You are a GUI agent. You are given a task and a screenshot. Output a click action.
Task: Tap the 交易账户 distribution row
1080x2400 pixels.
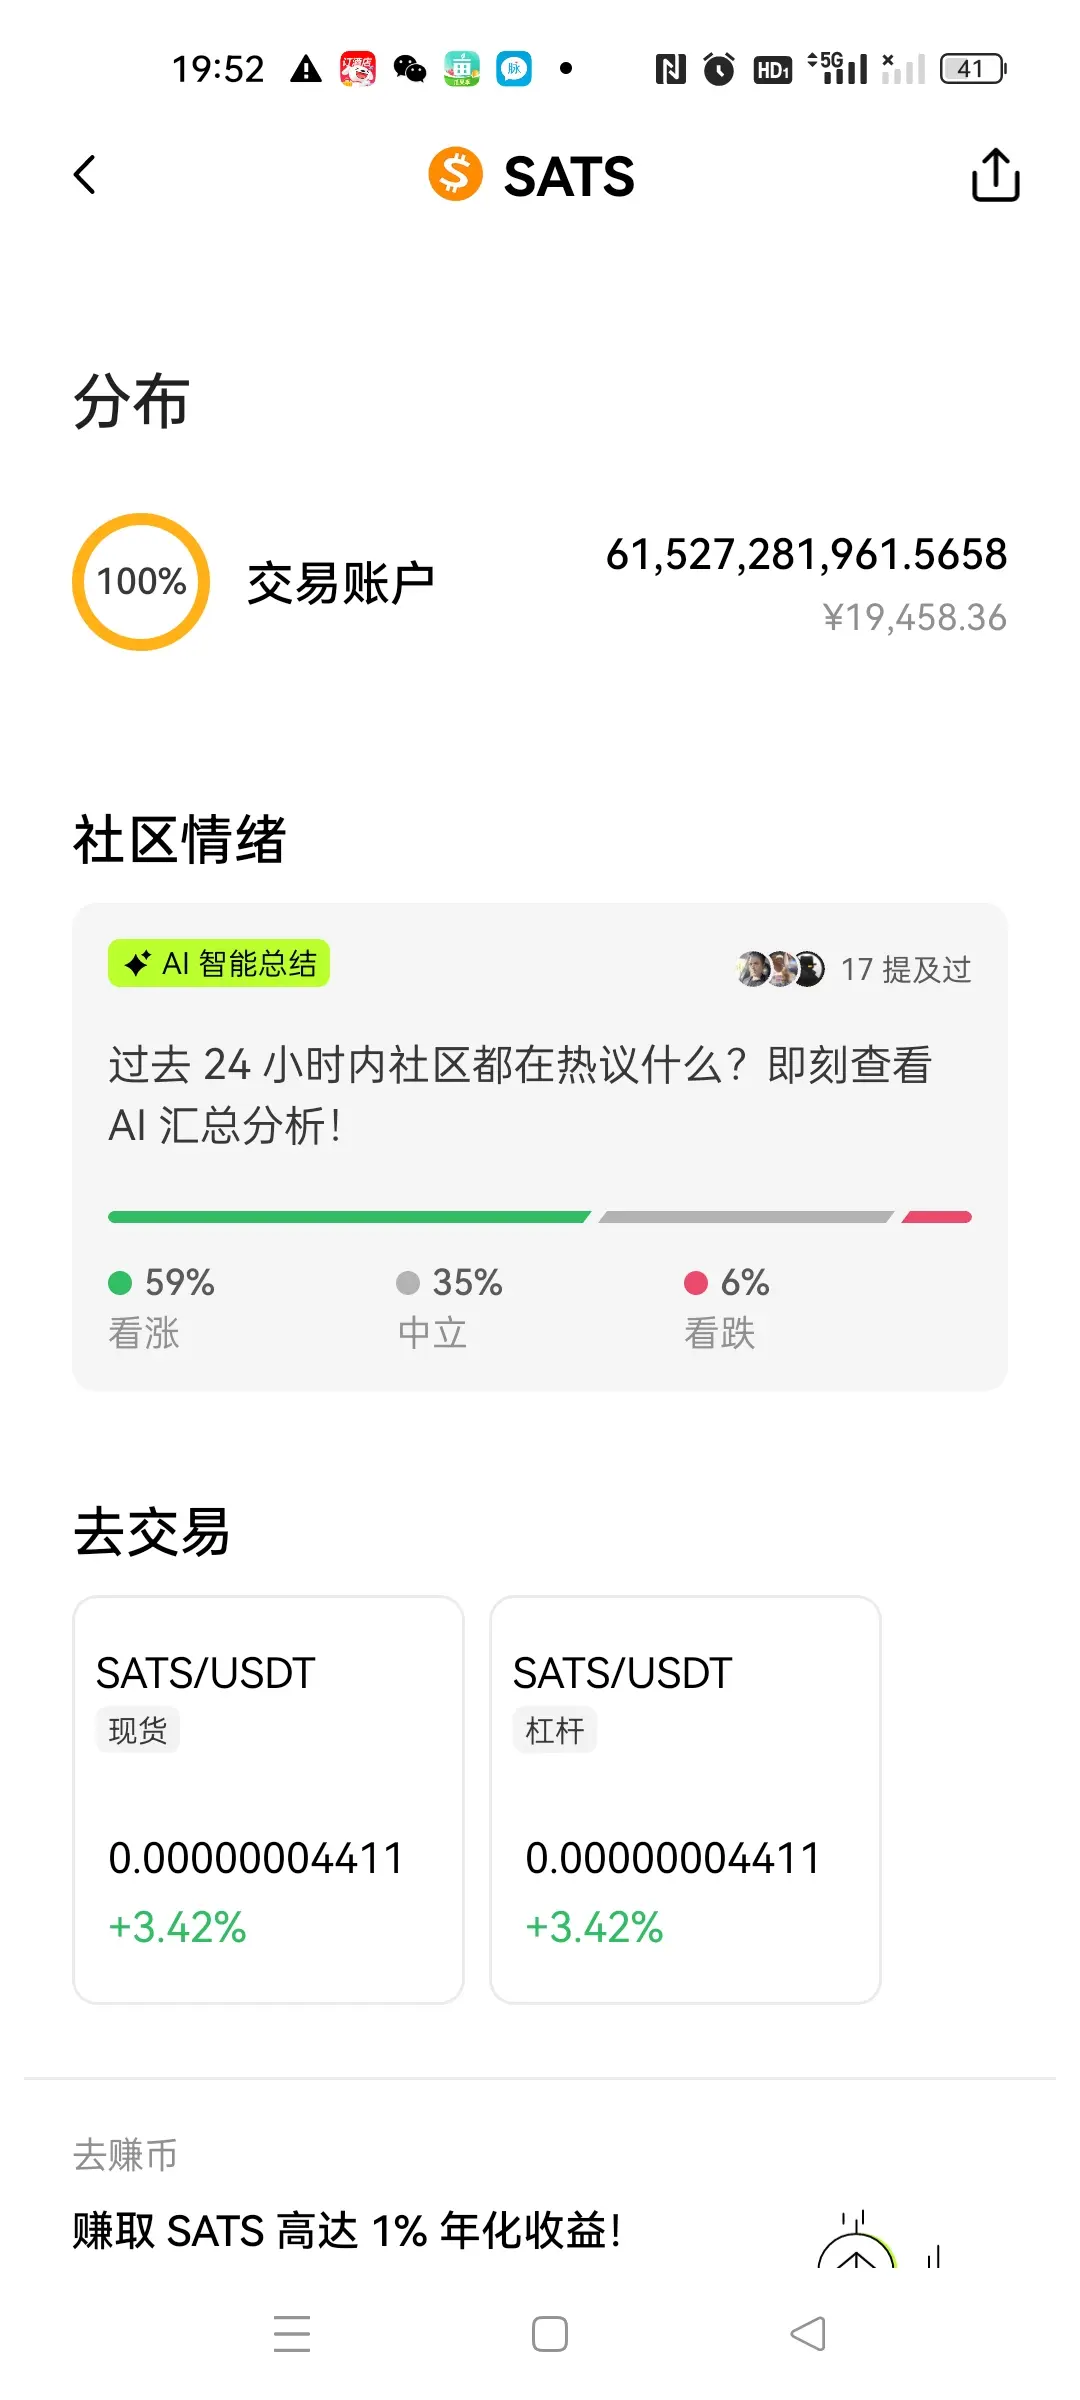[540, 582]
